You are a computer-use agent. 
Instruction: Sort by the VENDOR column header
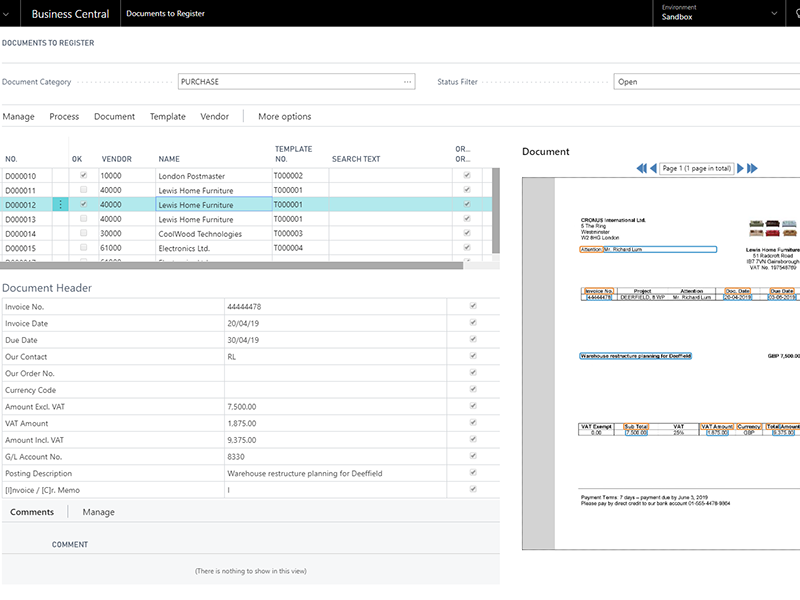click(116, 159)
